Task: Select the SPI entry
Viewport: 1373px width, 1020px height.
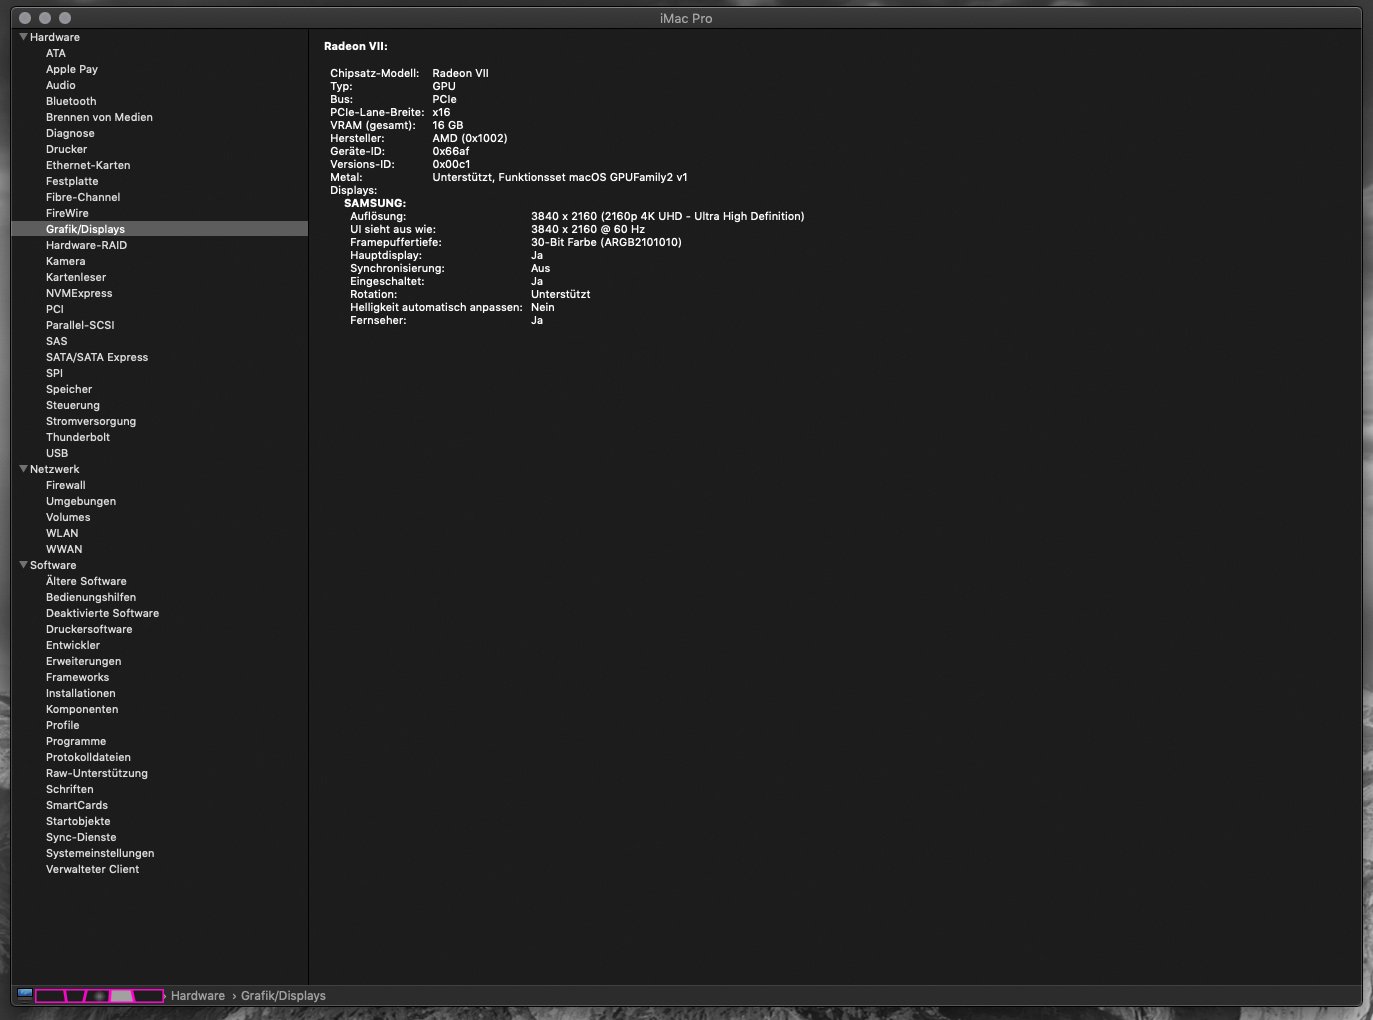Action: coord(54,373)
